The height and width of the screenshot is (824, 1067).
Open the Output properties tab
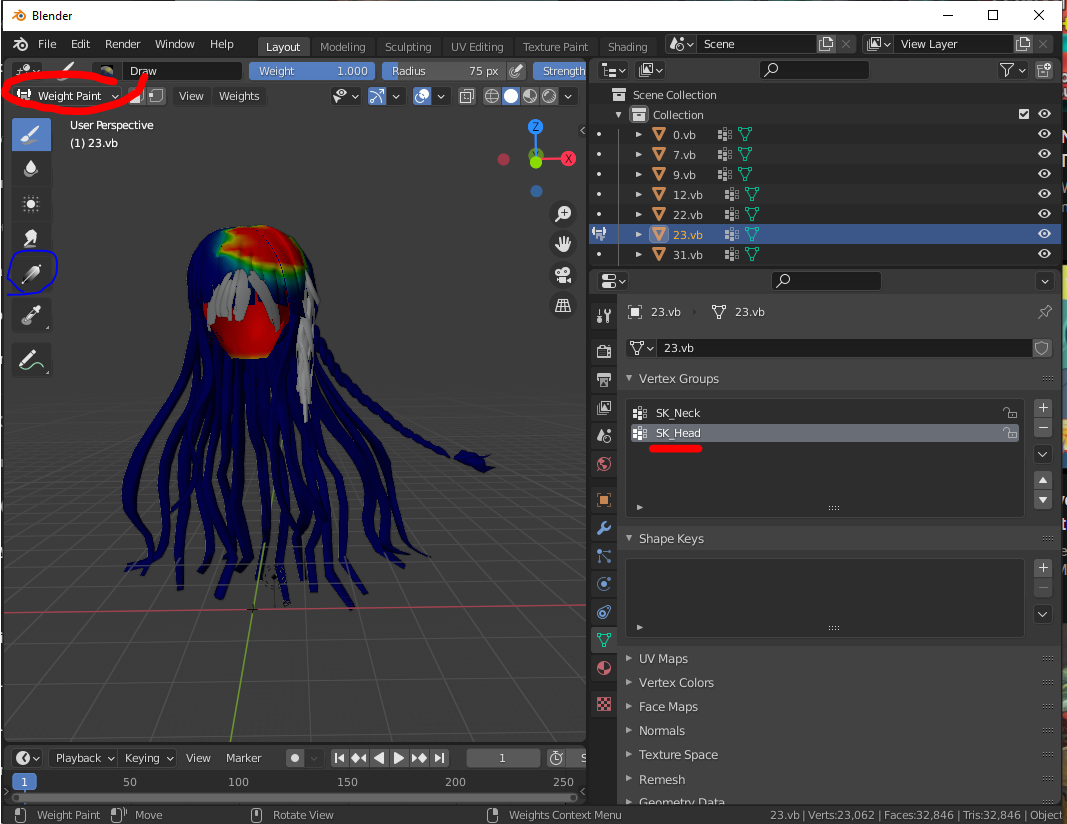[x=604, y=379]
